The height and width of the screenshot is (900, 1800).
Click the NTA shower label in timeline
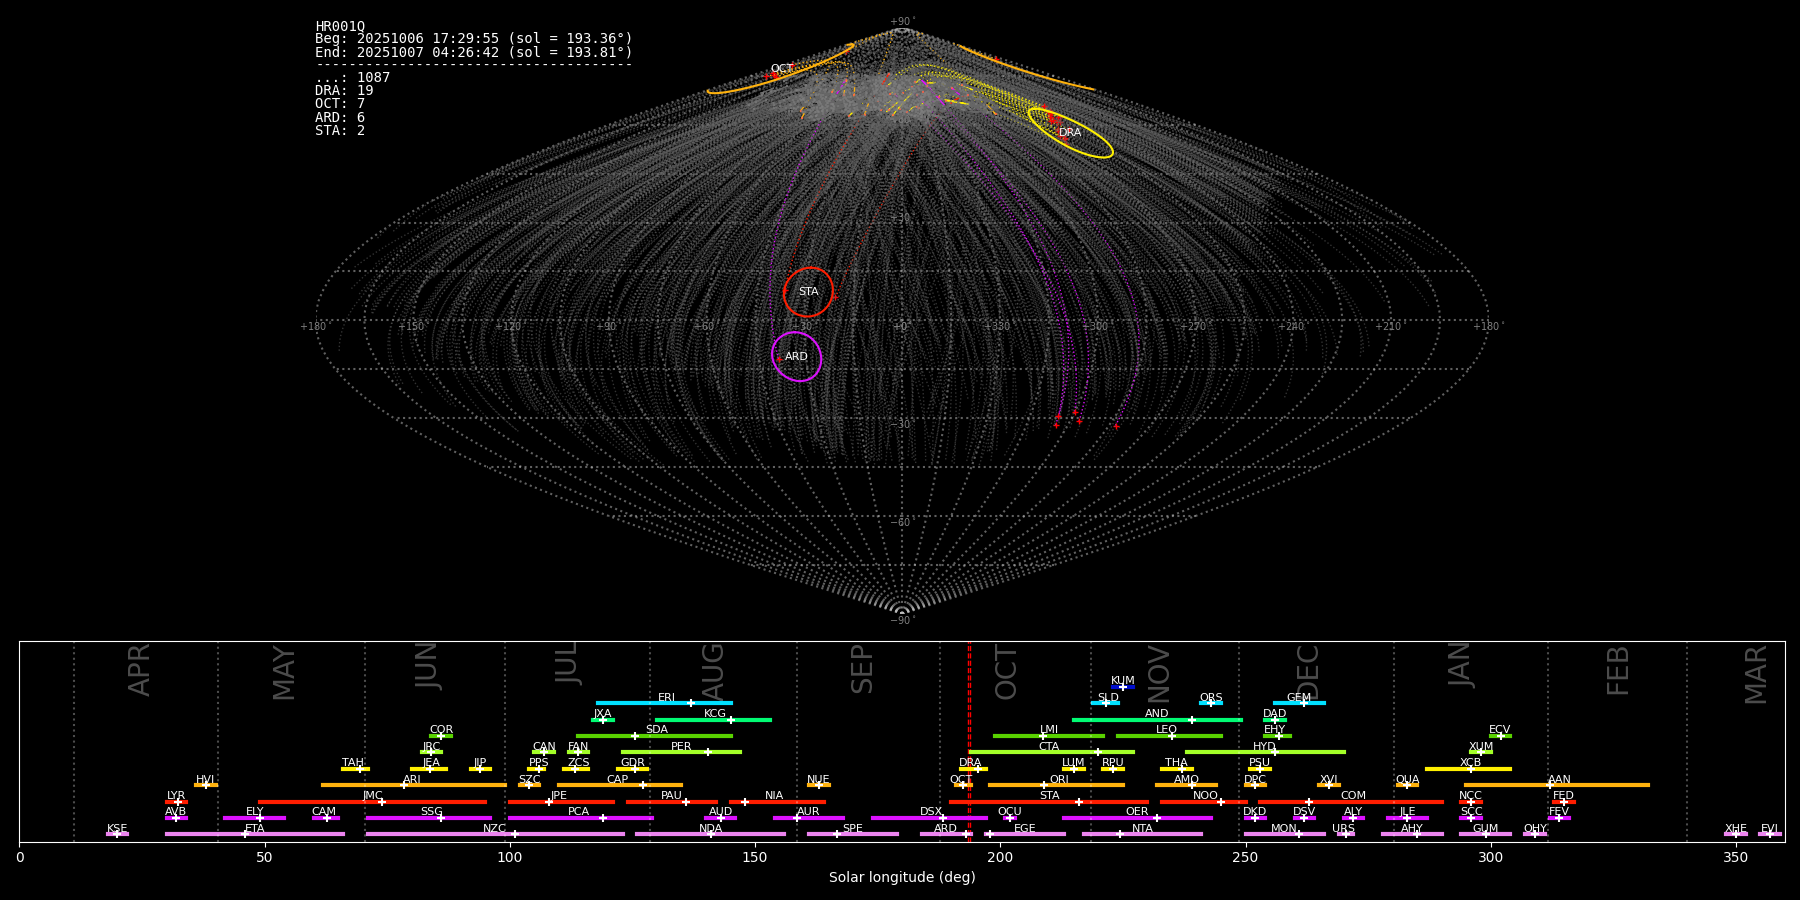(1142, 829)
